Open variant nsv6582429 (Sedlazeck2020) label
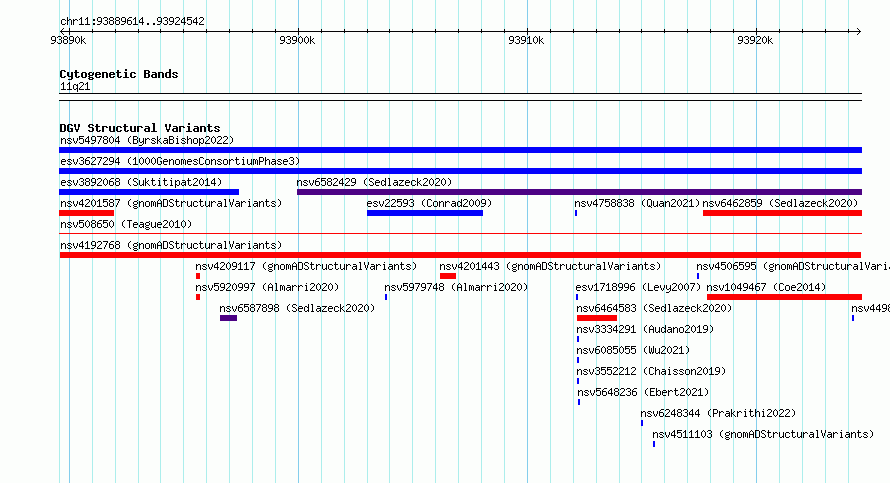 click(x=374, y=182)
